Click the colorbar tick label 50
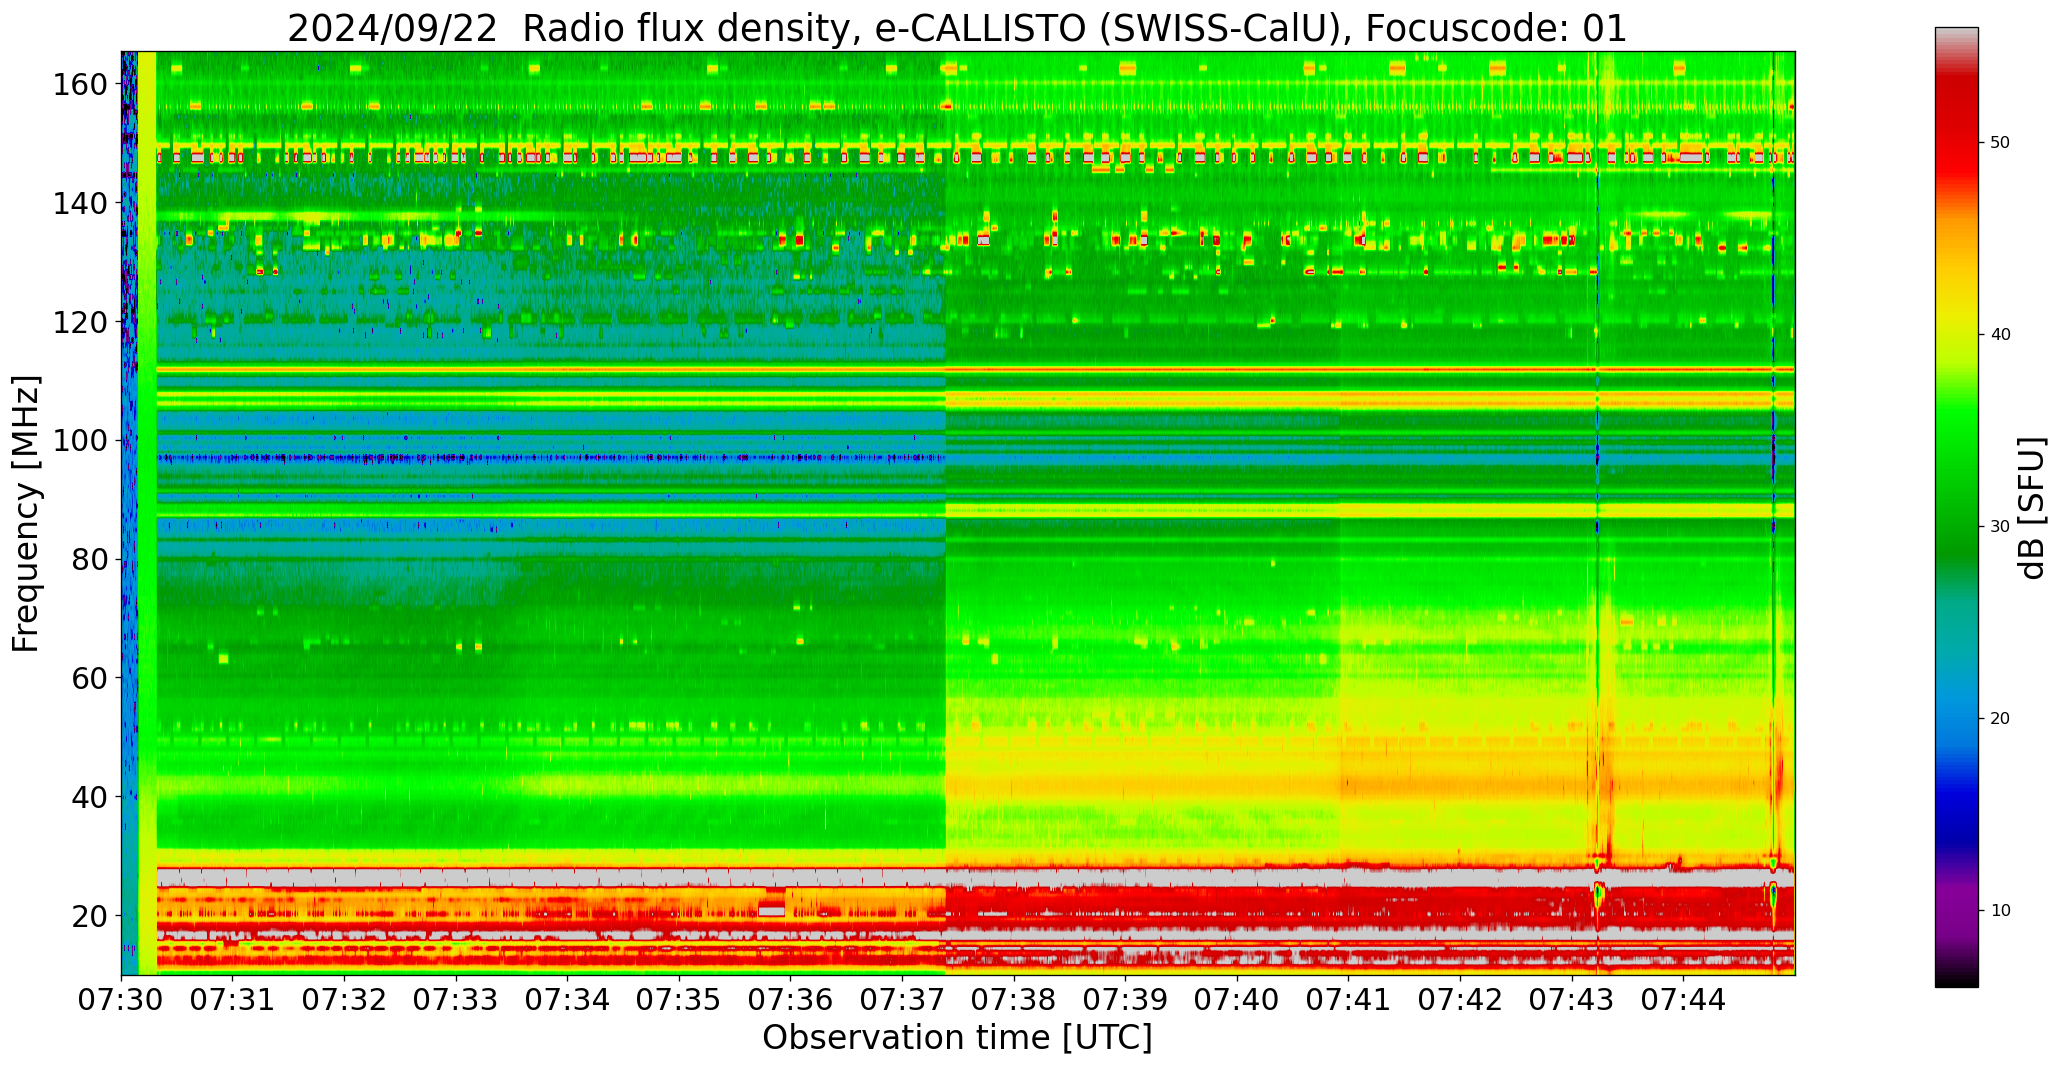This screenshot has height=1067, width=2062. click(x=2000, y=142)
